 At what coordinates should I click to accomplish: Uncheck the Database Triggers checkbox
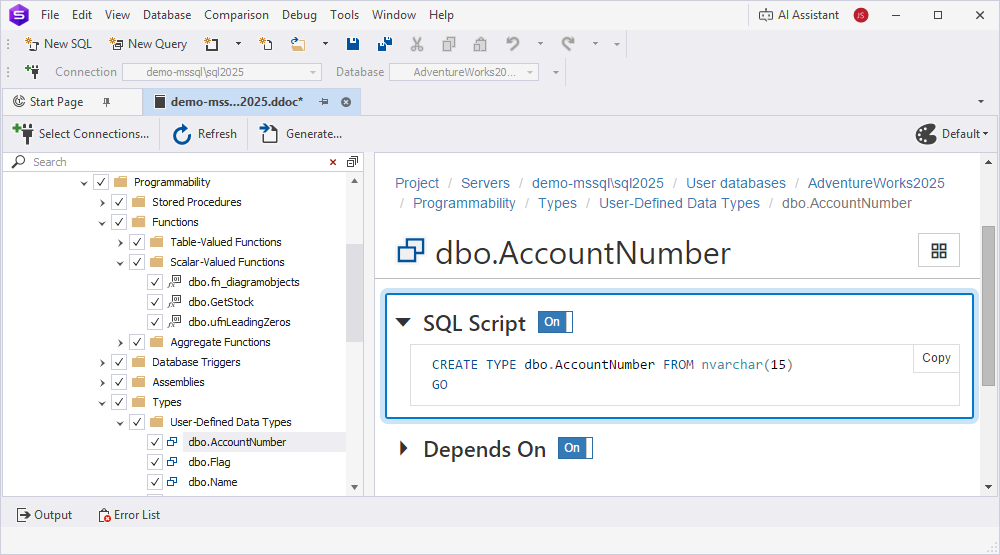[119, 362]
